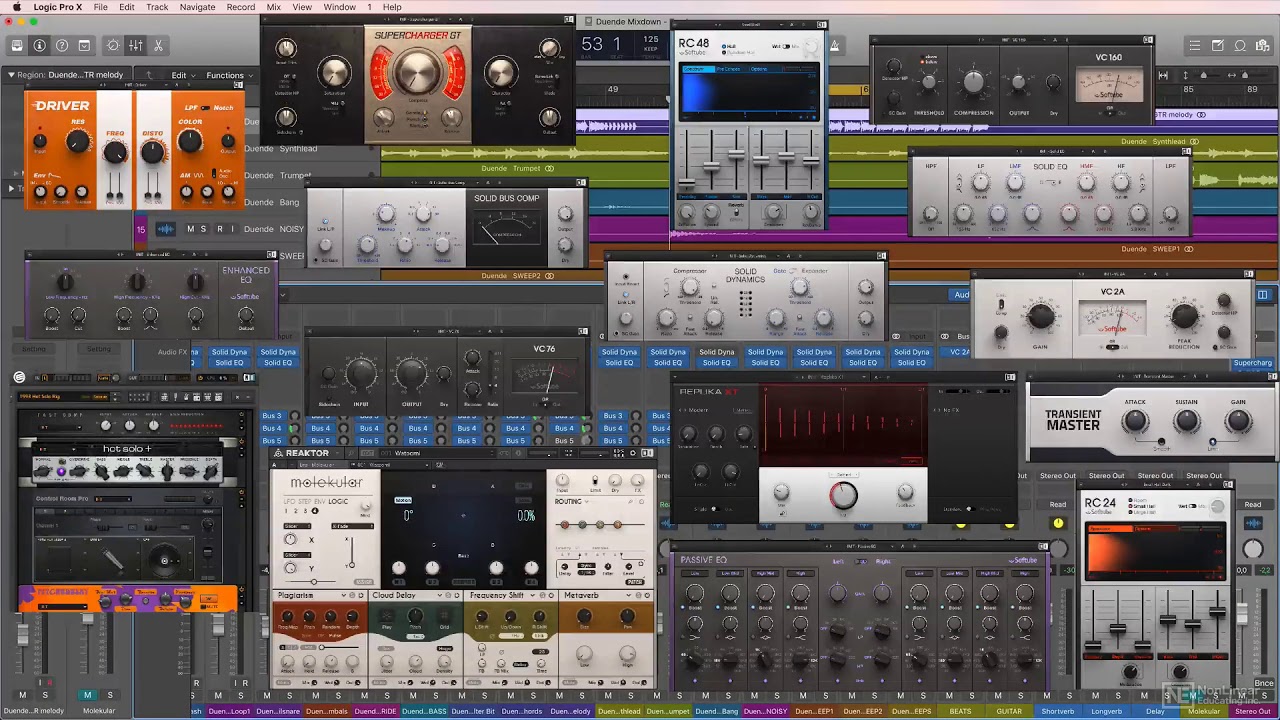Click link icon on Supercharger GT window
Screen dimensions: 1280x720
point(569,19)
